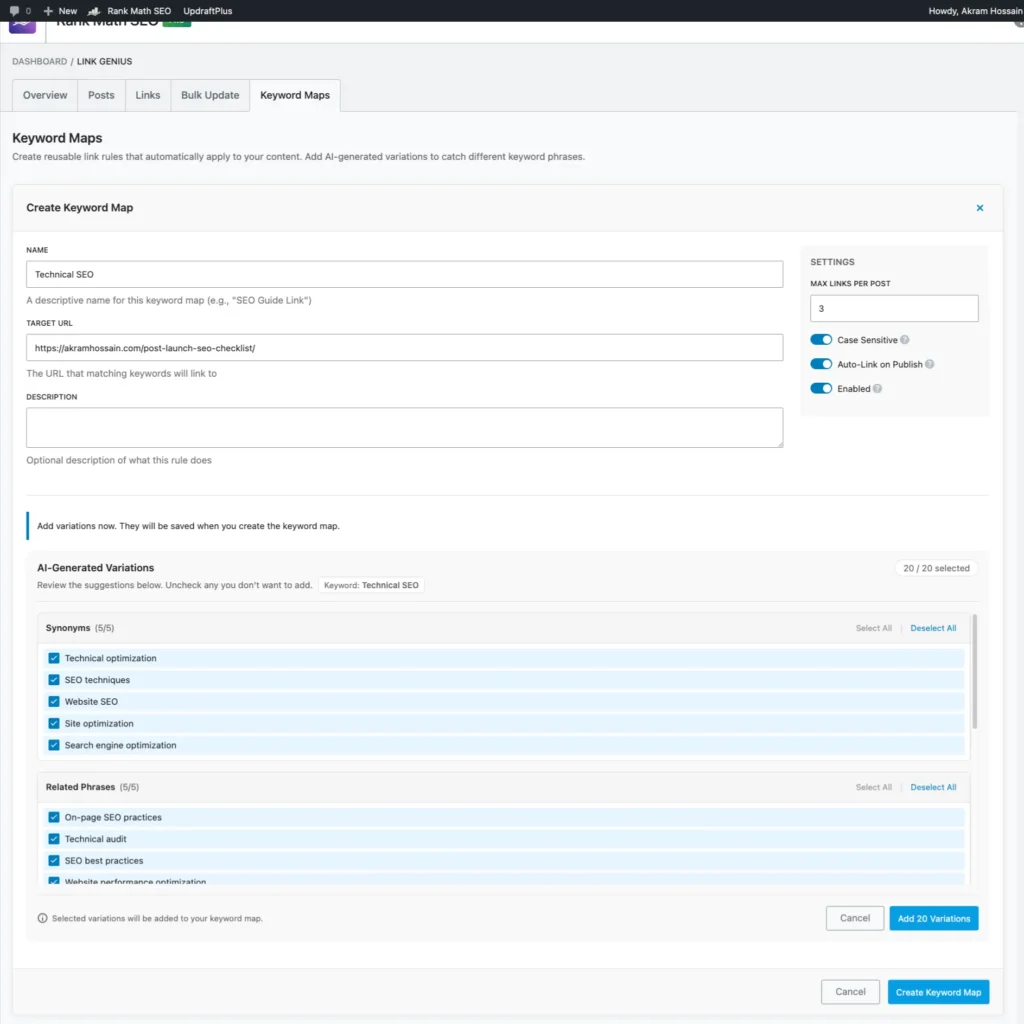
Task: Click help icon next to Case Sensitive
Action: (905, 340)
